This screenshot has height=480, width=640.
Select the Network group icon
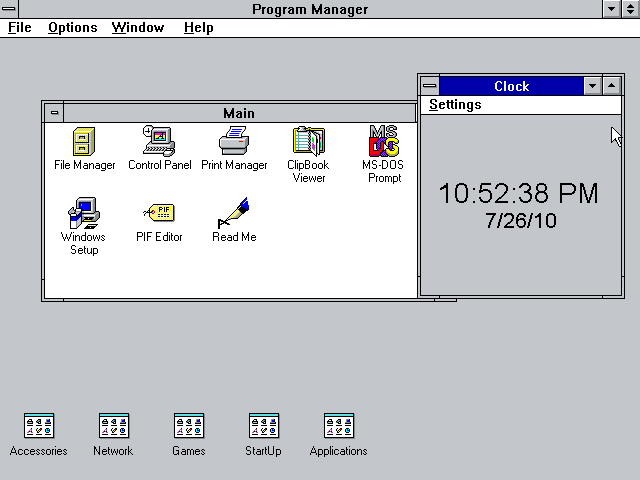pos(114,425)
